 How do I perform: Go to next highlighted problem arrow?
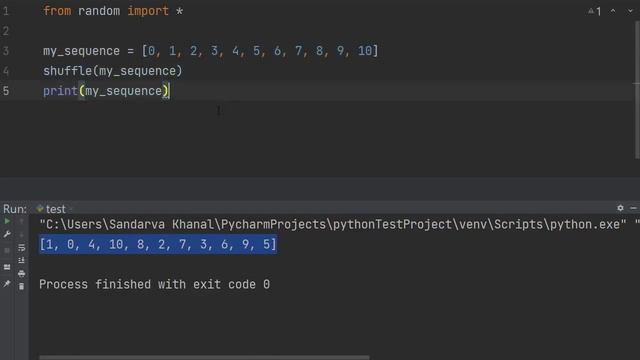630,11
